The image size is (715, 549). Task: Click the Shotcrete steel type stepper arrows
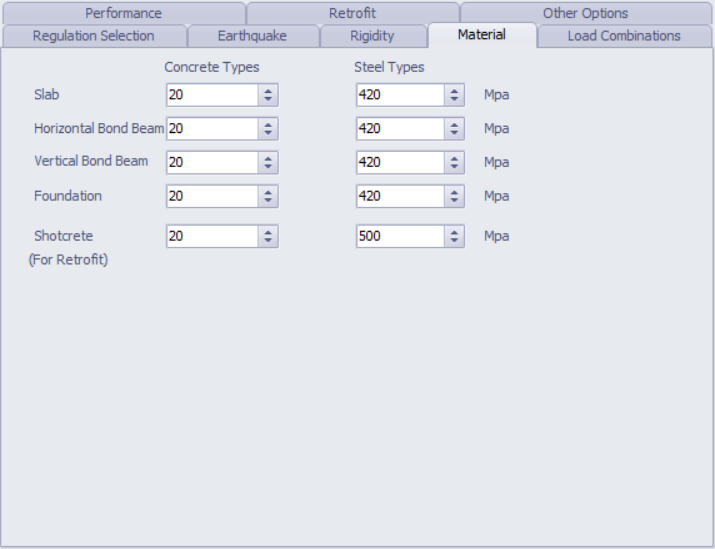(455, 236)
